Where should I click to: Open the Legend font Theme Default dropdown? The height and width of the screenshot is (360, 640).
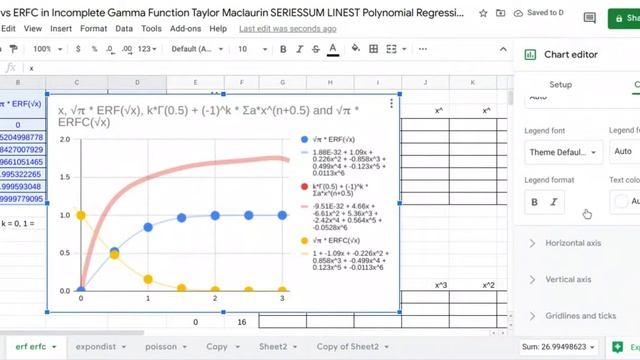[563, 152]
